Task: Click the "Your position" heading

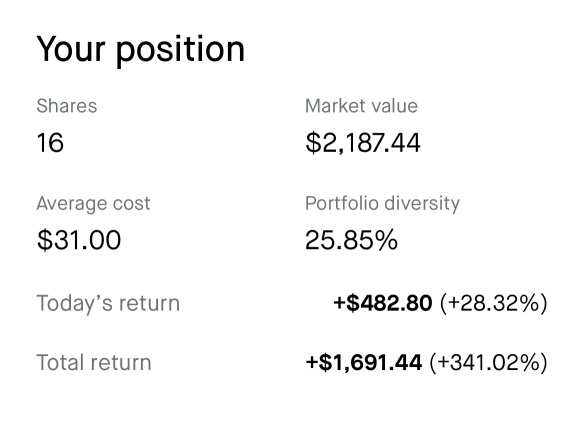Action: (x=141, y=49)
